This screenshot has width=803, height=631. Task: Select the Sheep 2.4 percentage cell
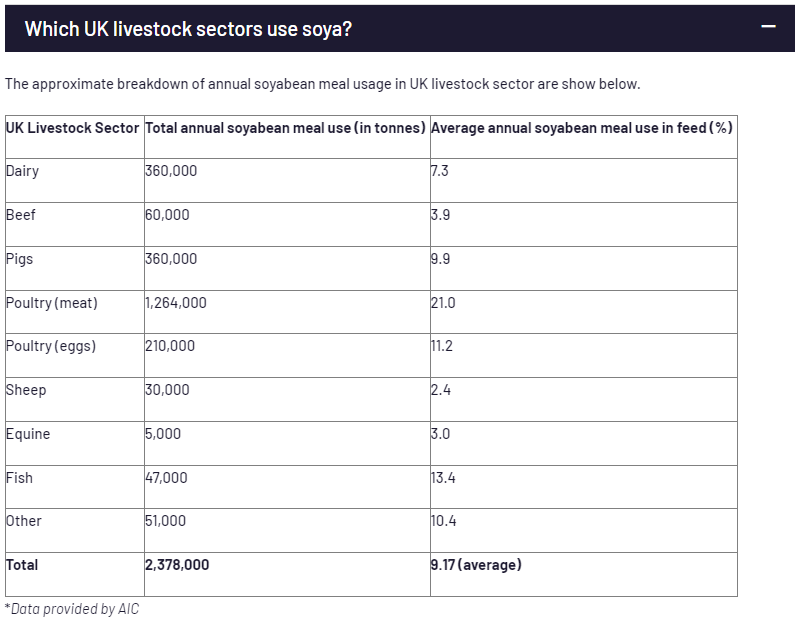pos(441,390)
